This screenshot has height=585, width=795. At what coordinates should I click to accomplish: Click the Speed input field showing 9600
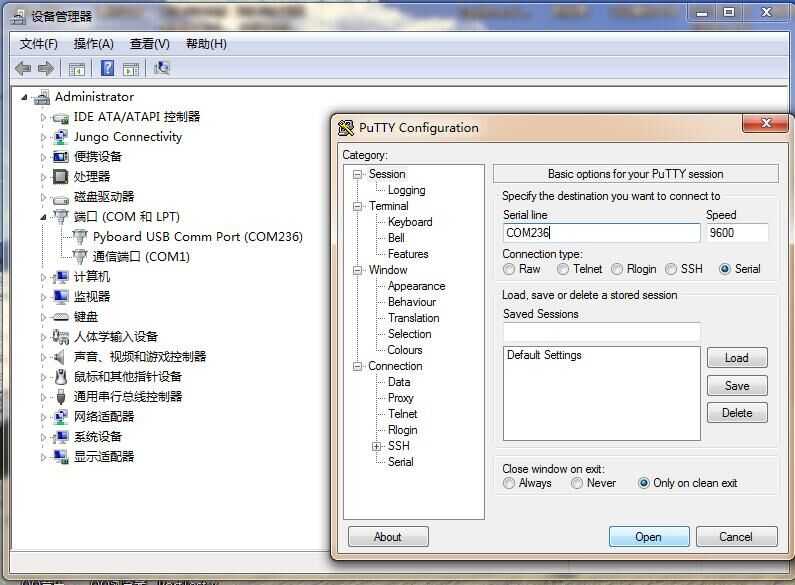737,233
